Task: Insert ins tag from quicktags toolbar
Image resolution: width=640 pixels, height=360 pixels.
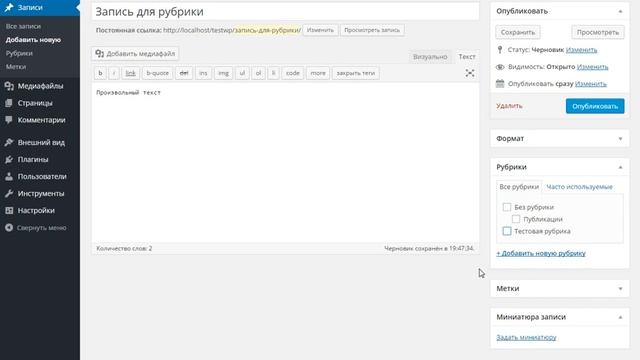Action: pos(203,73)
